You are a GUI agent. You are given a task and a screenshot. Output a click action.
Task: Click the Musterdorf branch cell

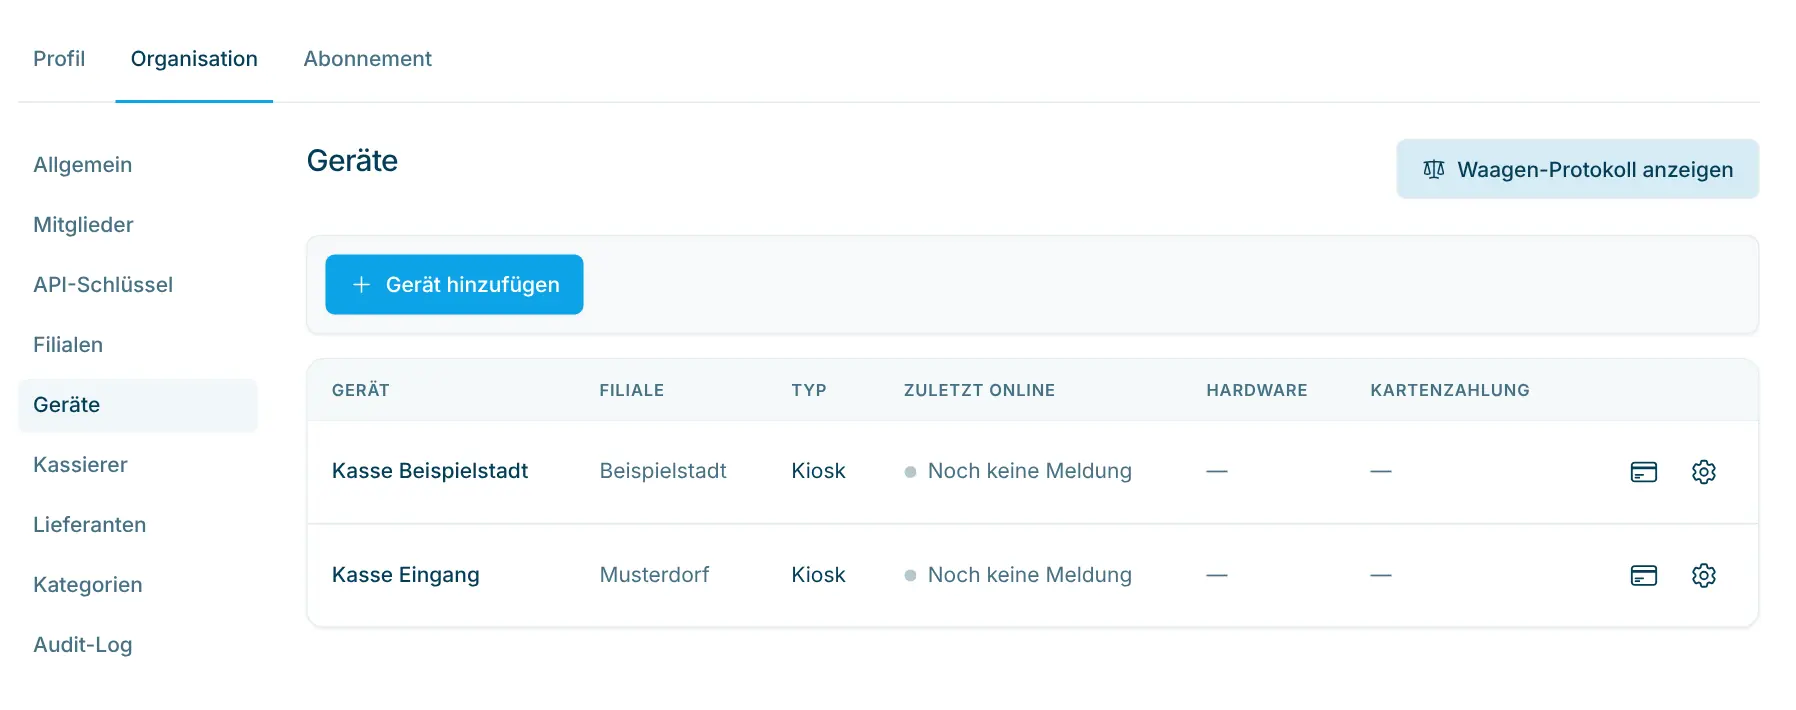654,575
